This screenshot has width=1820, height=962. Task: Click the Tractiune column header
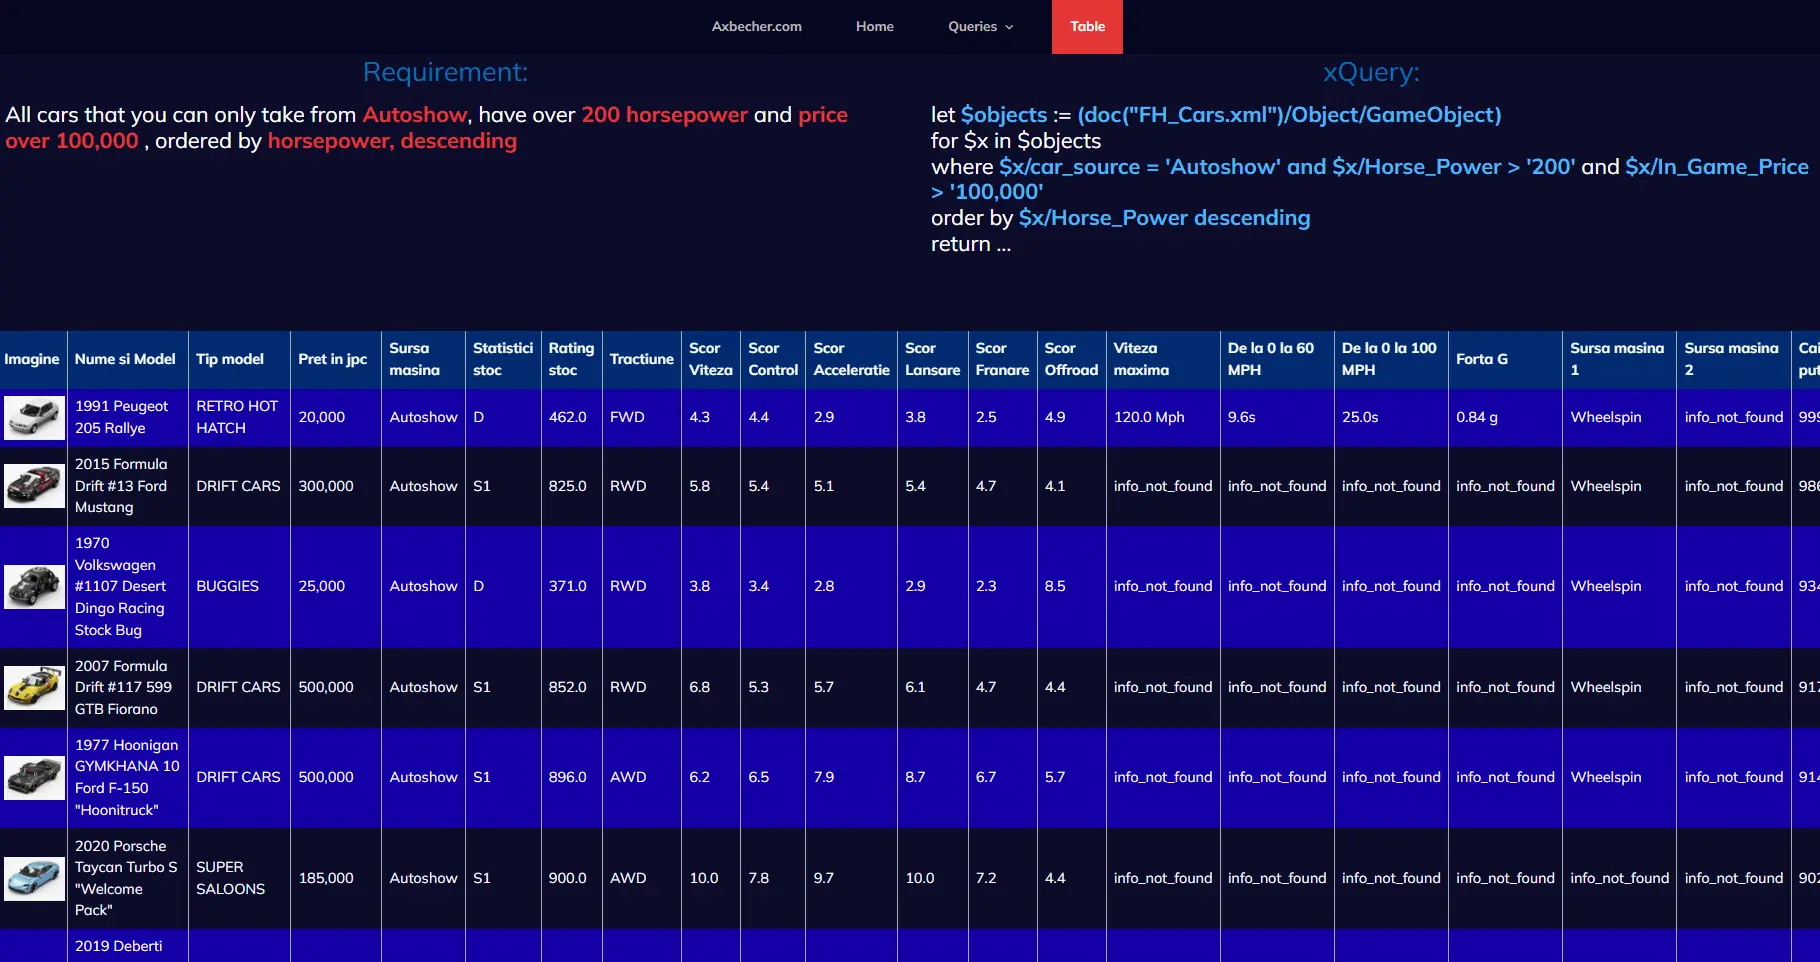pyautogui.click(x=641, y=359)
